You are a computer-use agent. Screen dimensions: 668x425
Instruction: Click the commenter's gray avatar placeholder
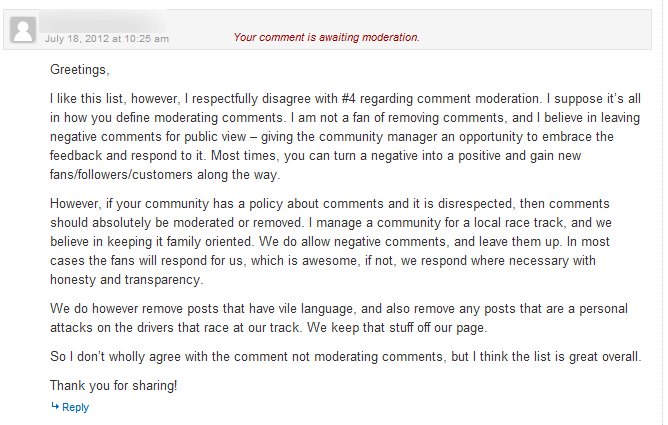(x=23, y=29)
